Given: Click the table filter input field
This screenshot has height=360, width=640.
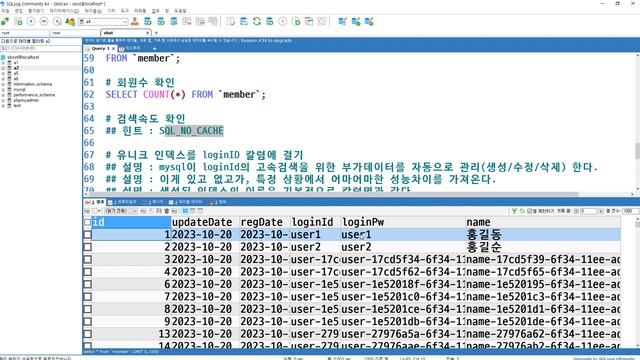Looking at the screenshot, I should click(41, 48).
